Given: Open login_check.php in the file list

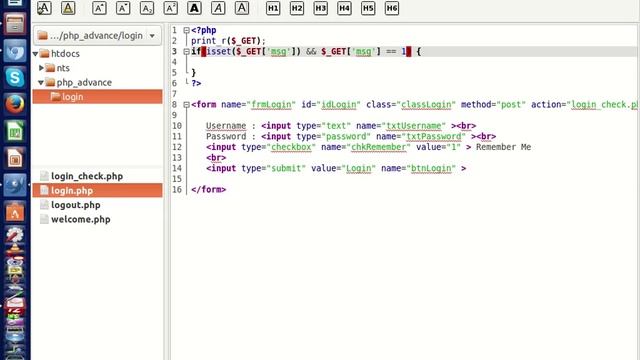Looking at the screenshot, I should point(87,176).
